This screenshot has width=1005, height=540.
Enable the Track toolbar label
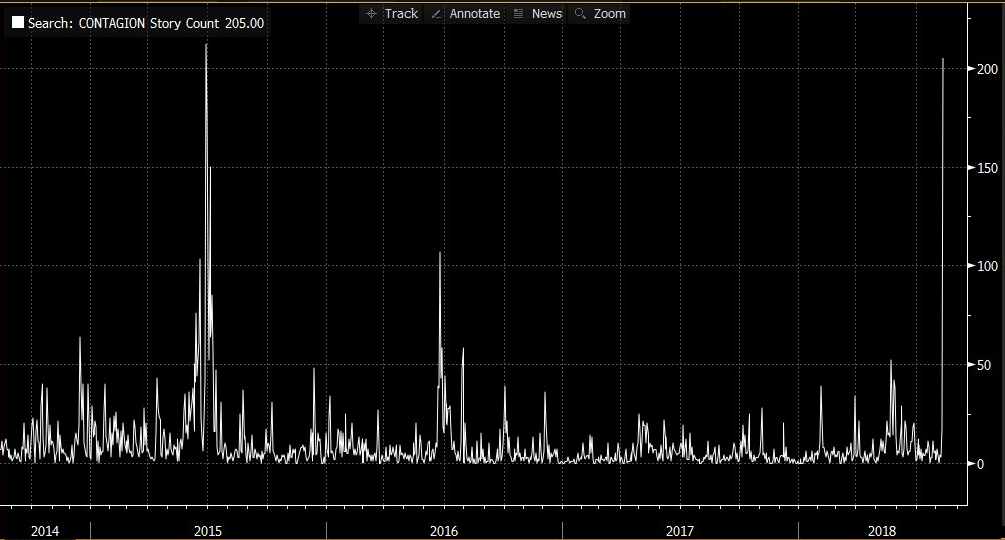[401, 14]
